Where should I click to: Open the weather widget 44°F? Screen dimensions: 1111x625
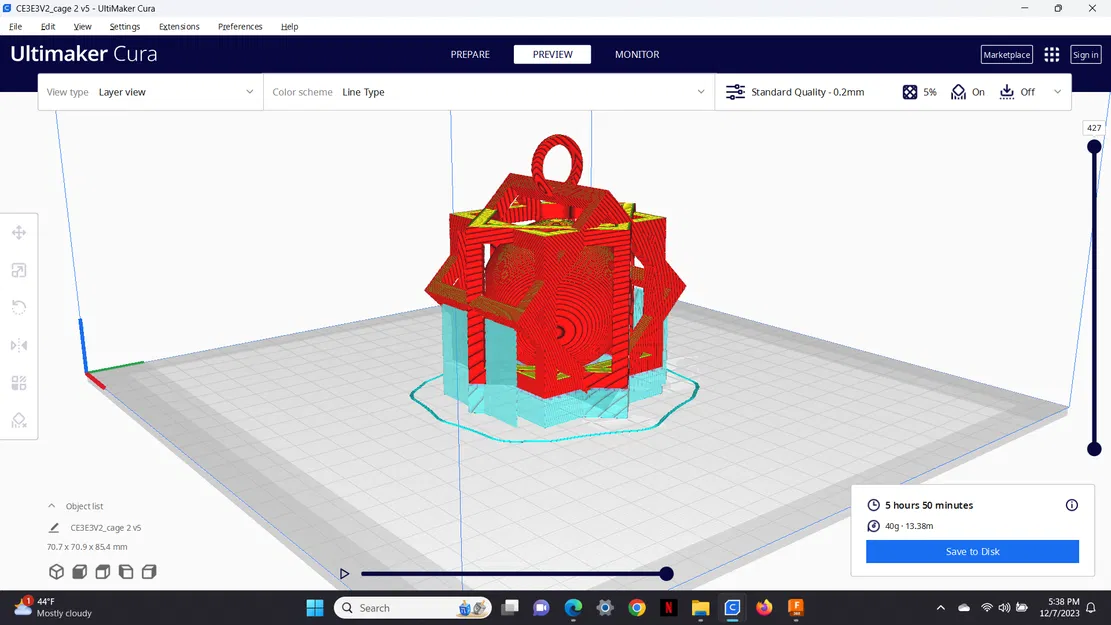click(x=54, y=607)
